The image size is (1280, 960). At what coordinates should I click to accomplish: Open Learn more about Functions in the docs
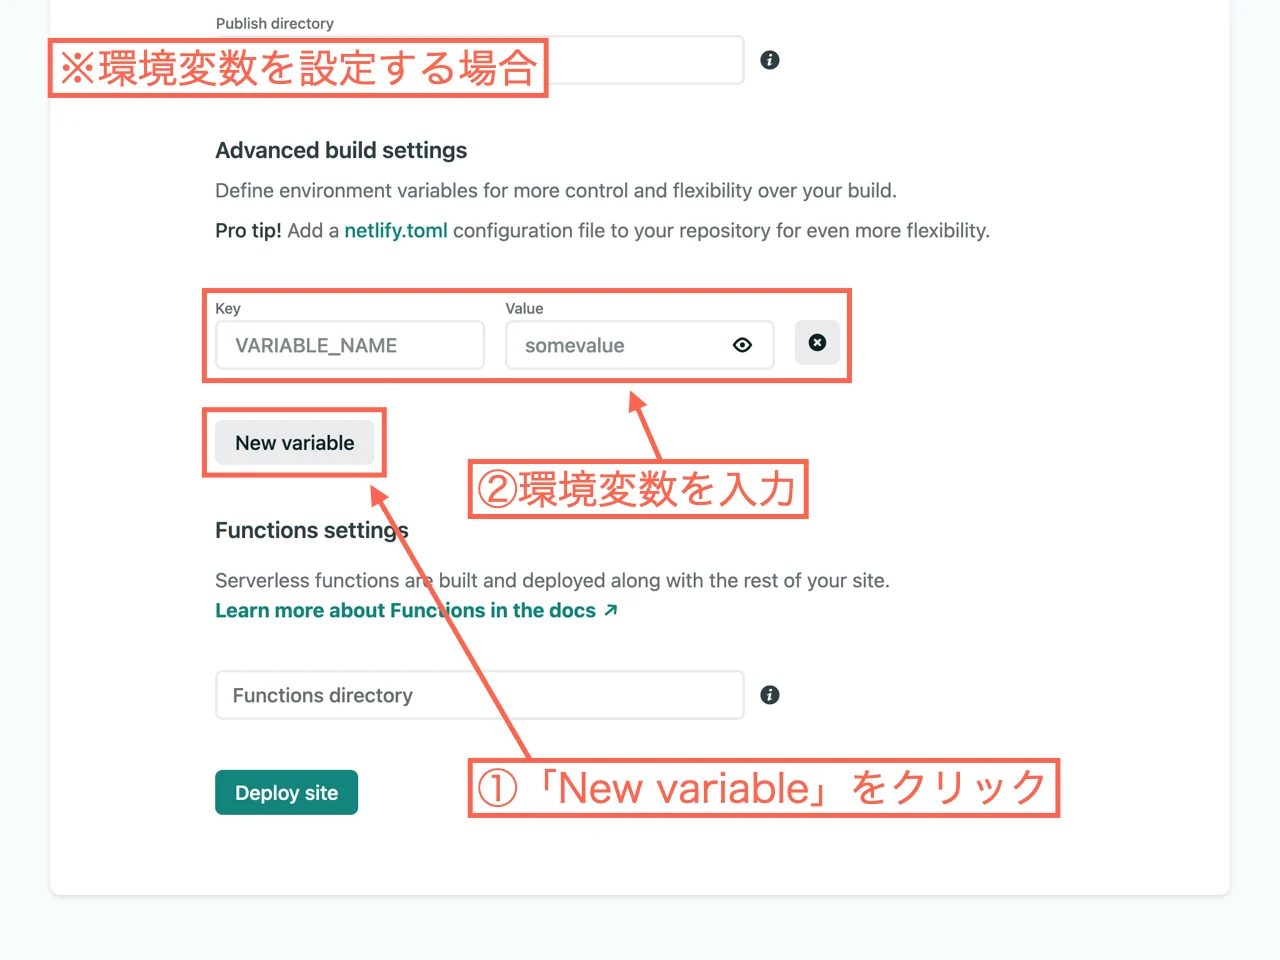[x=400, y=610]
